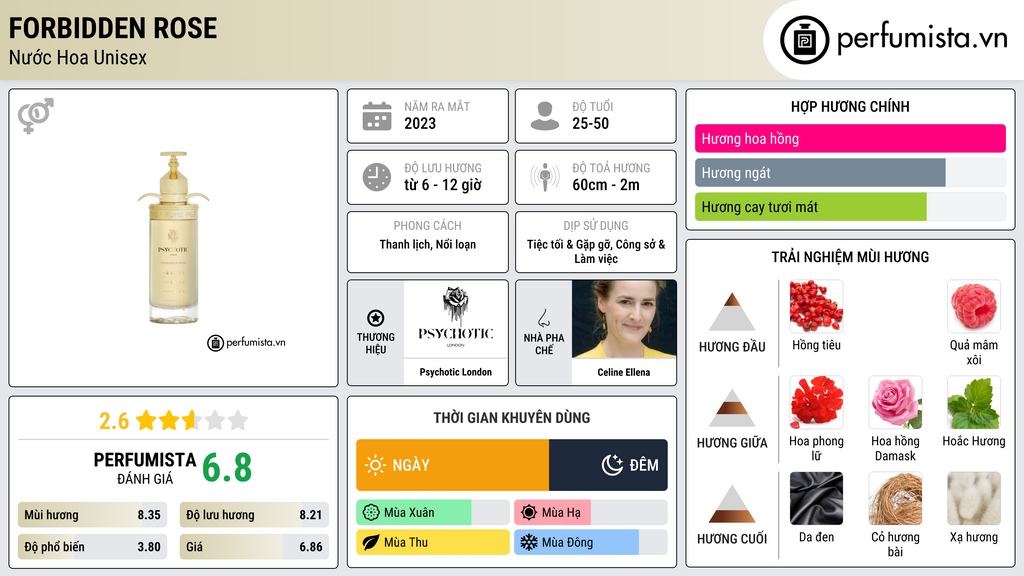Click the Mùa Hạ season bar
This screenshot has width=1024, height=576.
pyautogui.click(x=590, y=513)
